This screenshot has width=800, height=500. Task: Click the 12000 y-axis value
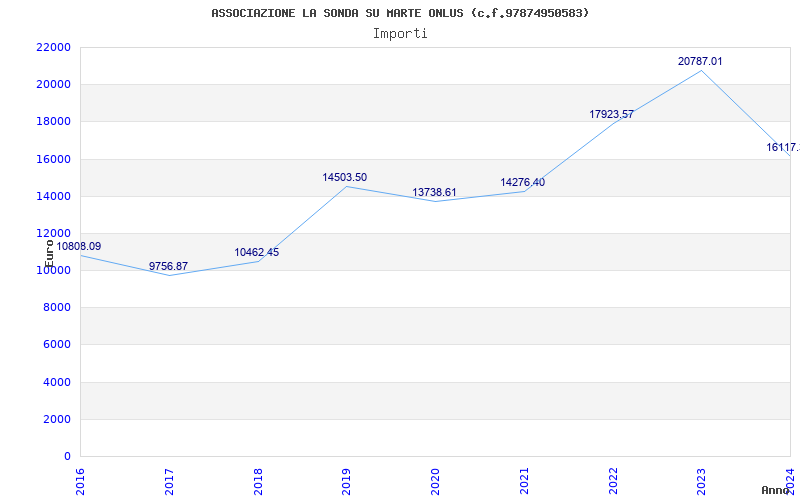tap(54, 233)
